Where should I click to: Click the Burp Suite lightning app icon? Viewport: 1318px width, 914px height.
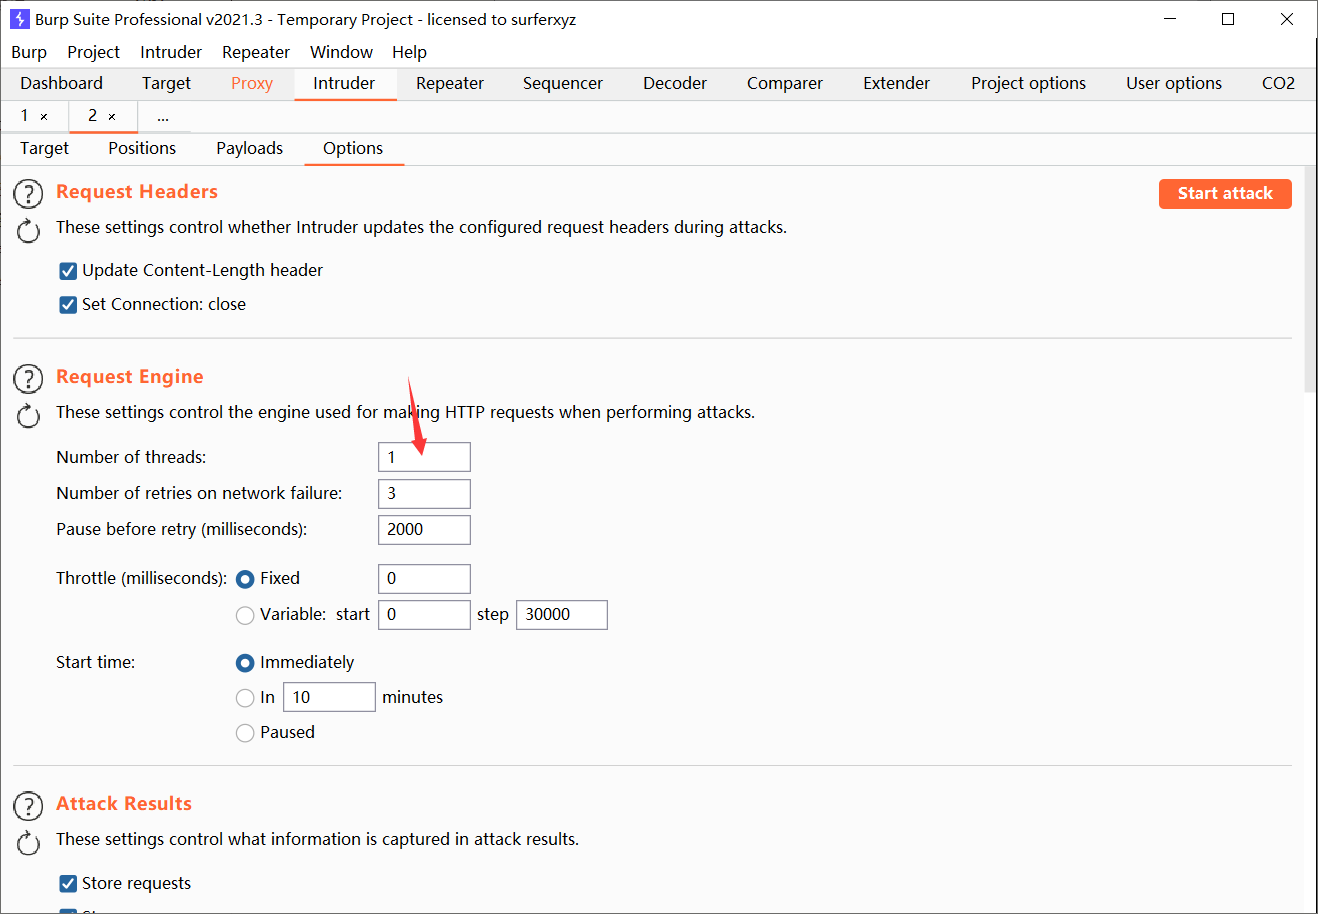coord(19,19)
